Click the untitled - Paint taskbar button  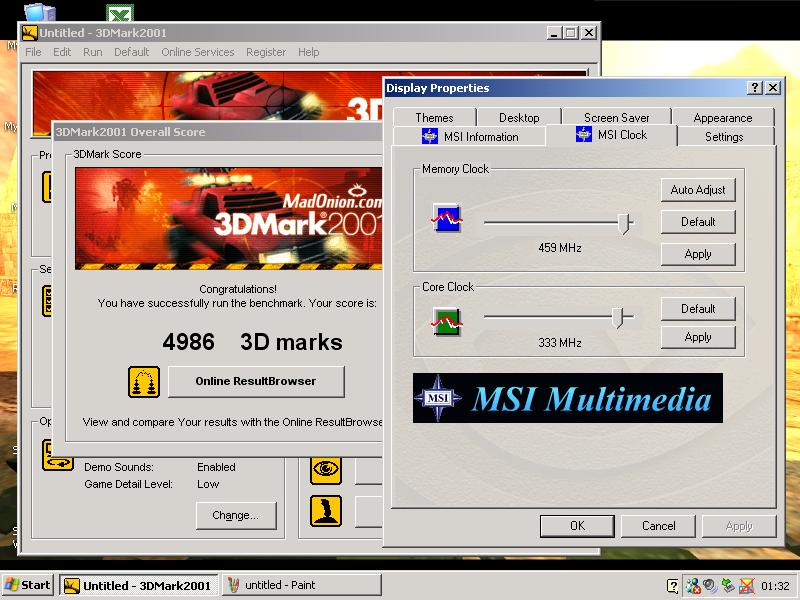[x=302, y=585]
